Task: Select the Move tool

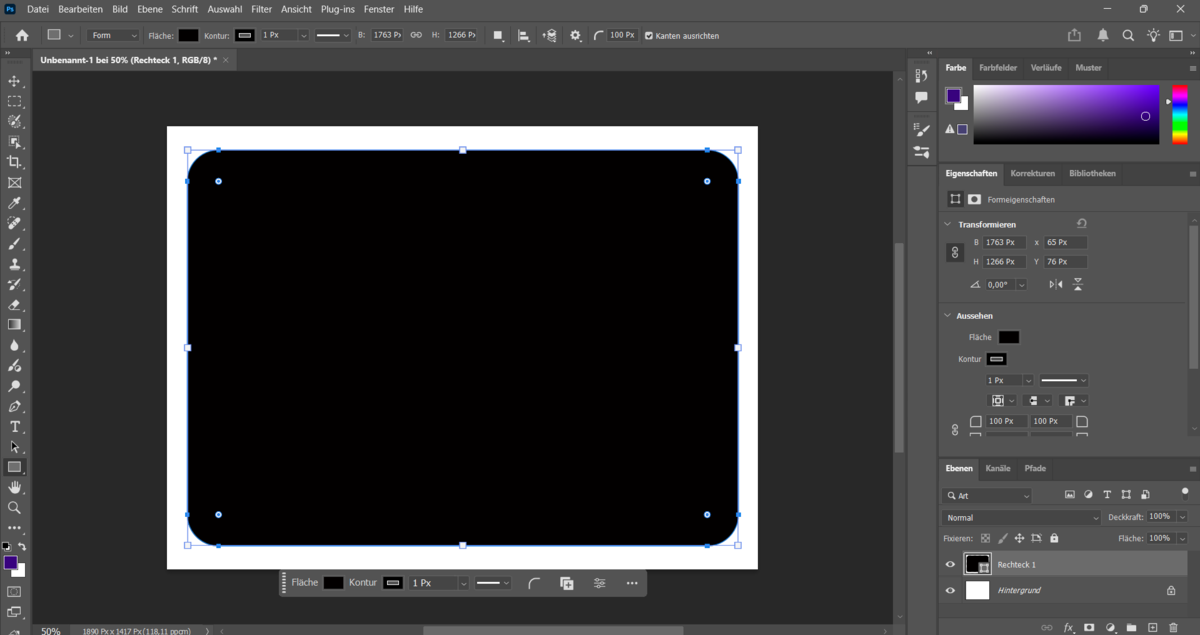Action: pyautogui.click(x=14, y=82)
